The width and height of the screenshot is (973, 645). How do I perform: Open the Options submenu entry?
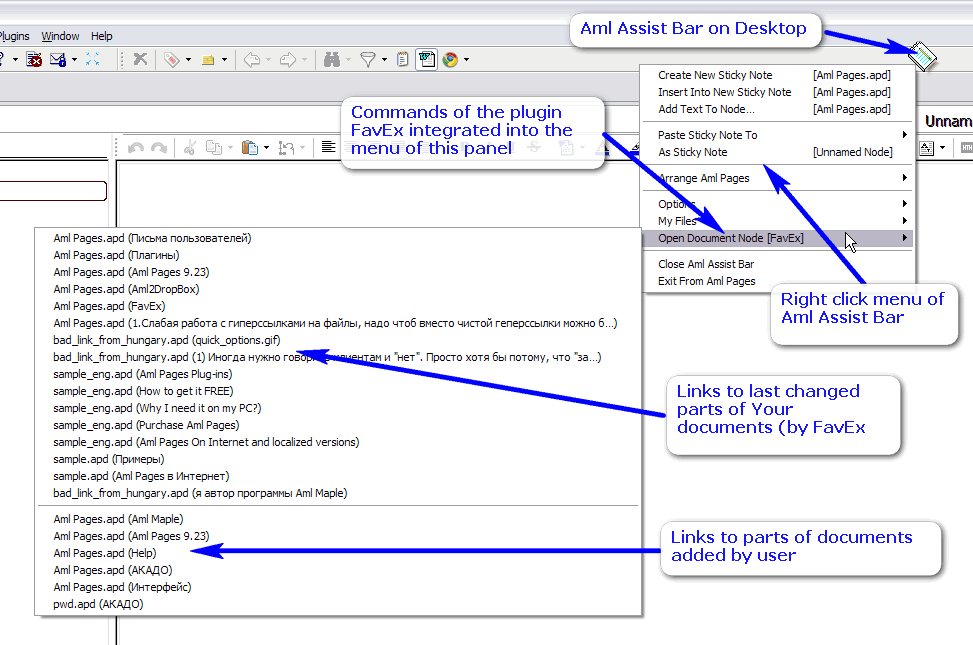click(x=776, y=204)
